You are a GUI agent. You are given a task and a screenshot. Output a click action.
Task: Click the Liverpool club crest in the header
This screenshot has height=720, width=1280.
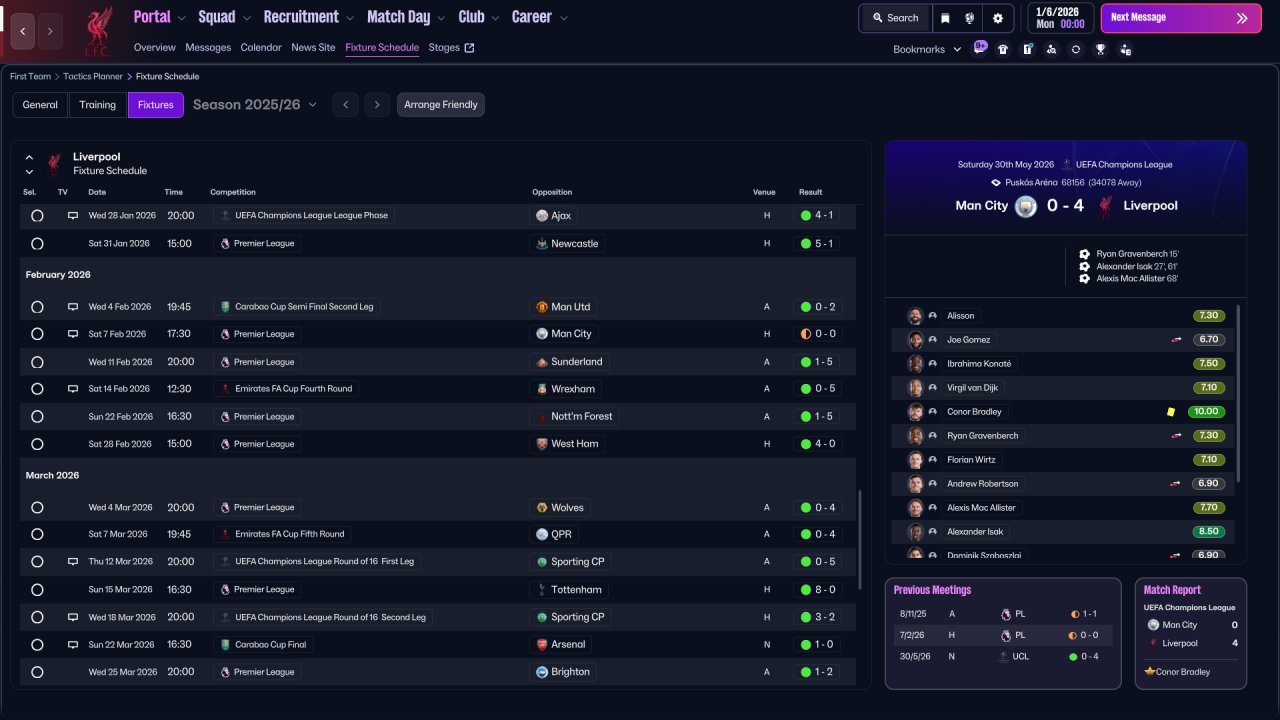click(x=97, y=31)
